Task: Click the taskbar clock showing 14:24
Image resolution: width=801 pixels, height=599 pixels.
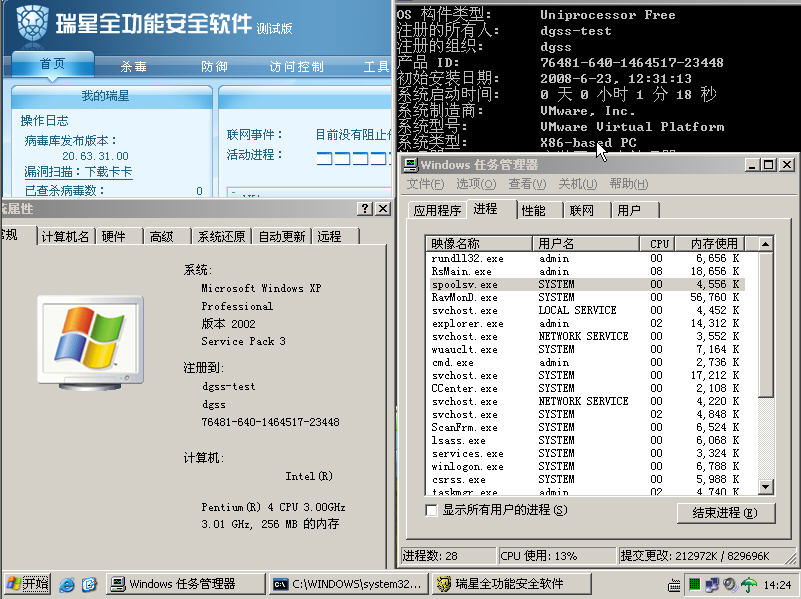Action: pos(777,585)
